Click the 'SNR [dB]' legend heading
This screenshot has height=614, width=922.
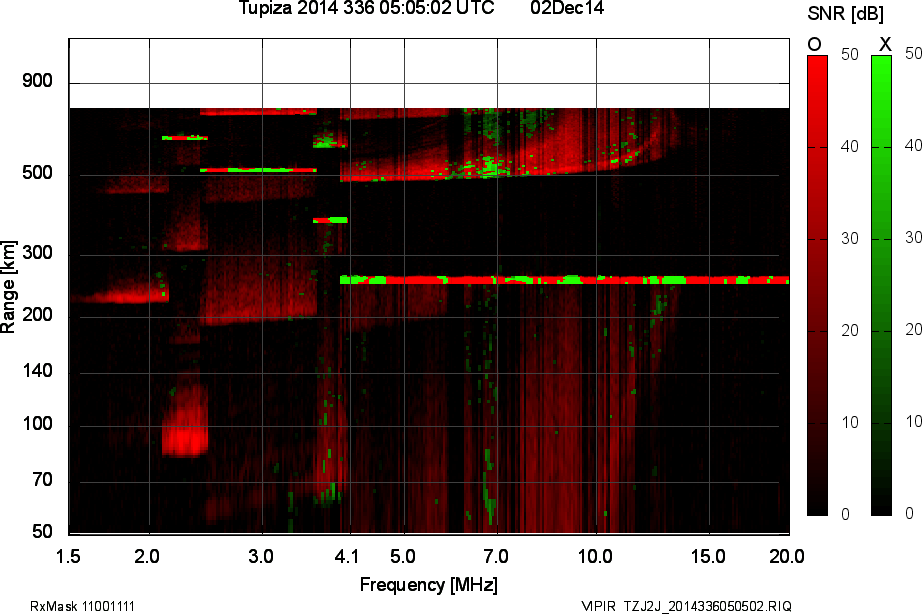point(845,13)
